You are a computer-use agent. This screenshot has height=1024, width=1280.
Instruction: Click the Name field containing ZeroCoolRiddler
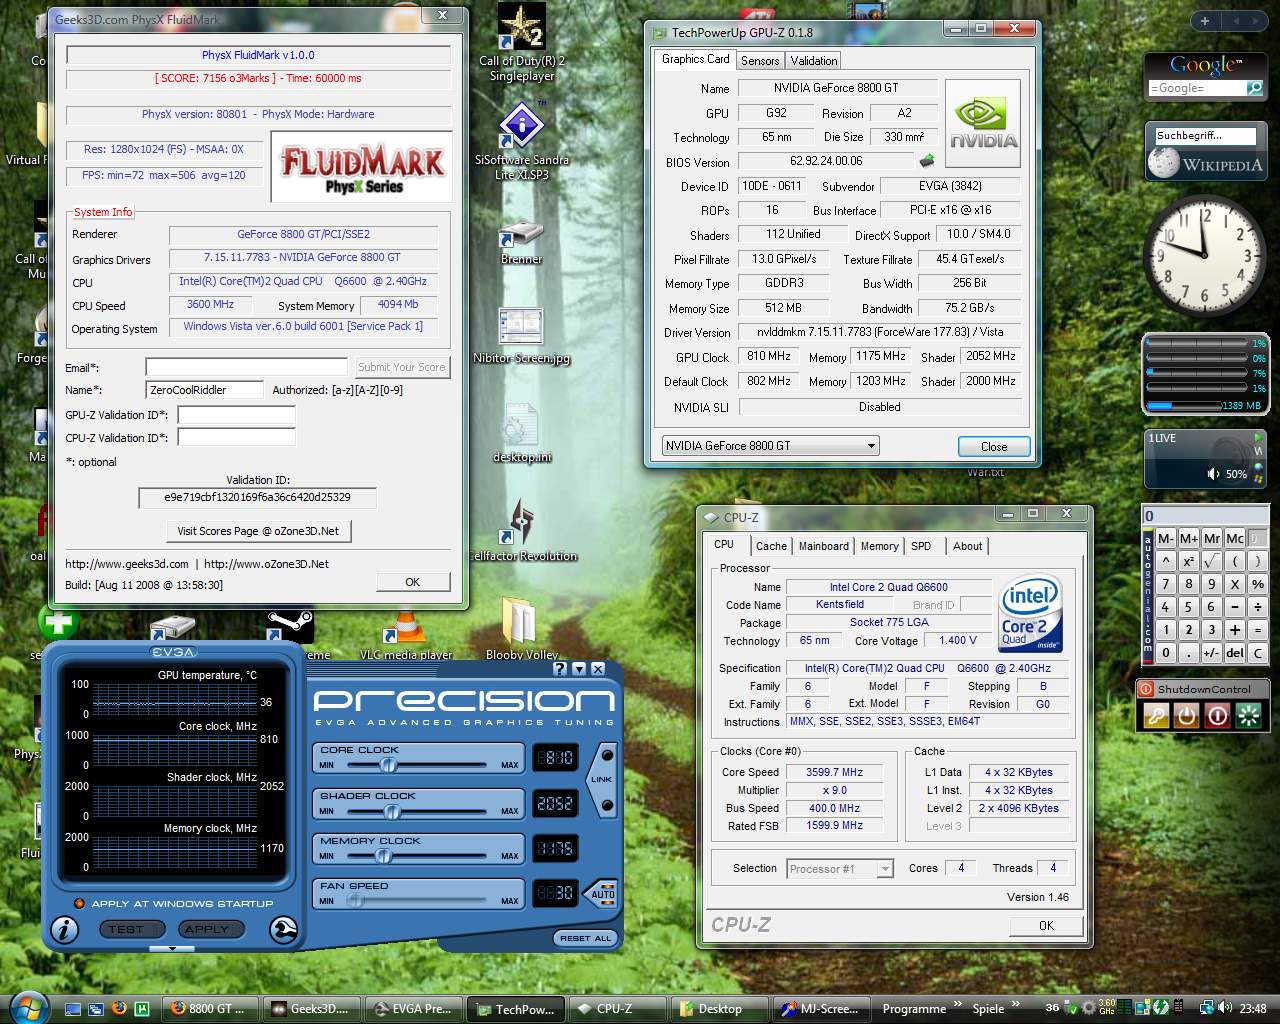pos(204,390)
